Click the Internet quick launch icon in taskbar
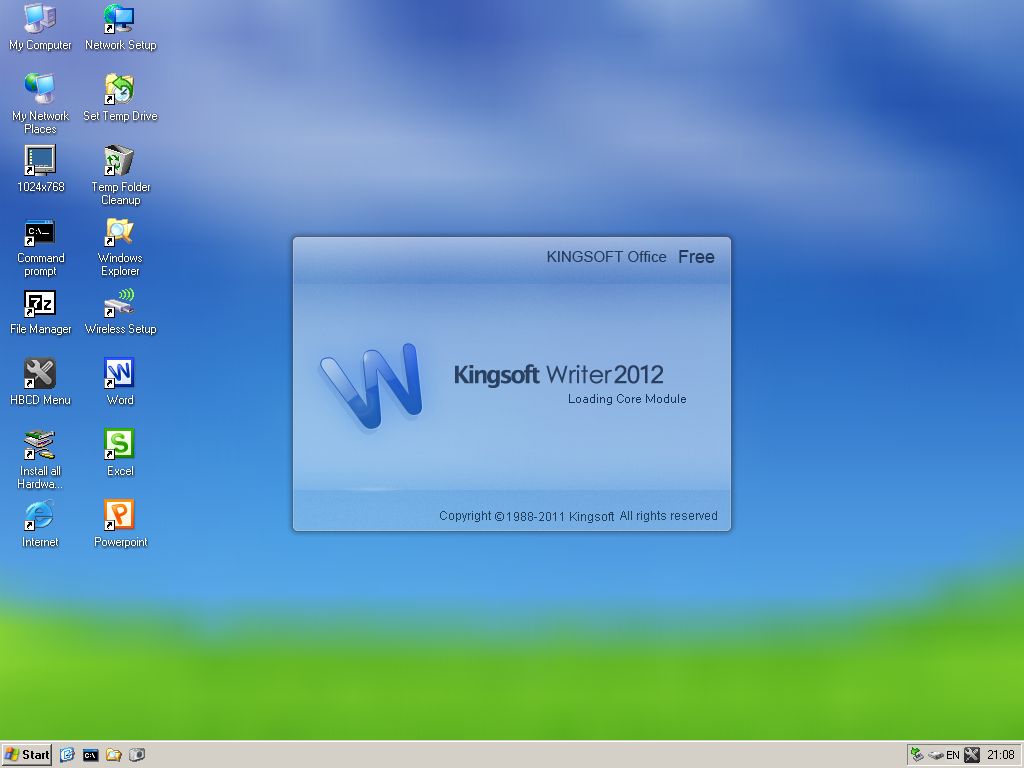 [67, 755]
